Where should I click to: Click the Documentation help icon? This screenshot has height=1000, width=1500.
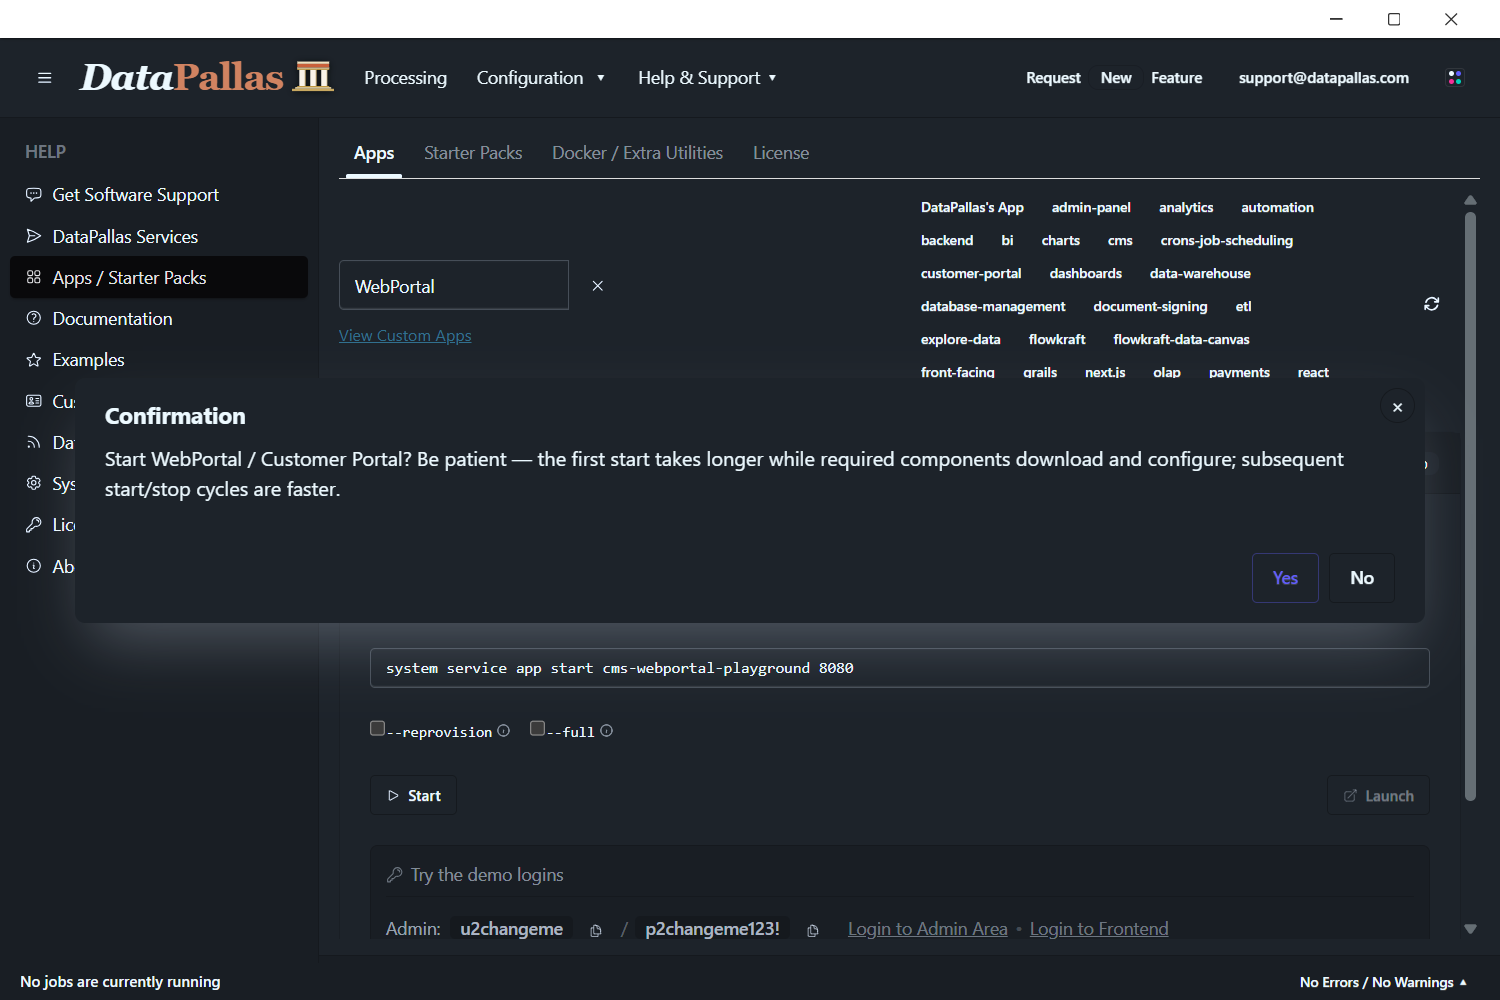pyautogui.click(x=34, y=318)
